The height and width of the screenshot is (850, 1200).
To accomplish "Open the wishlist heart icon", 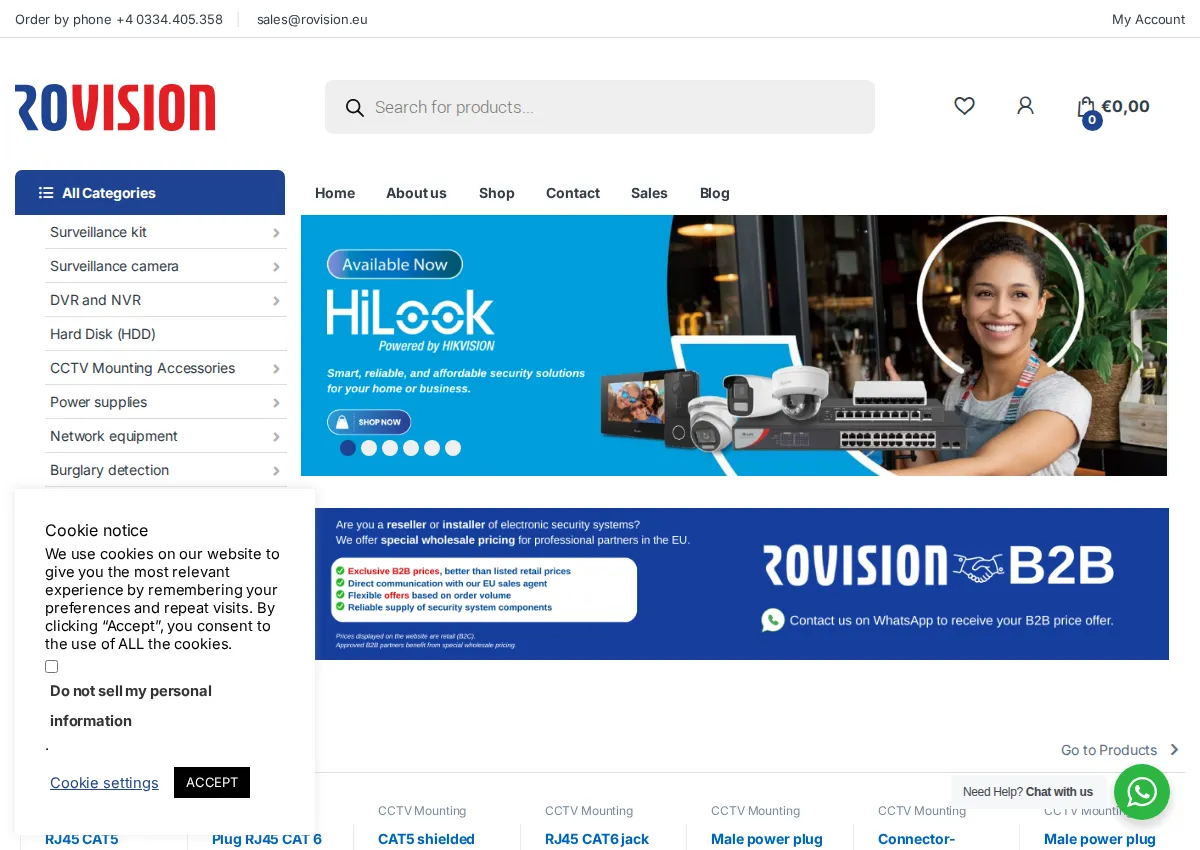I will [964, 106].
